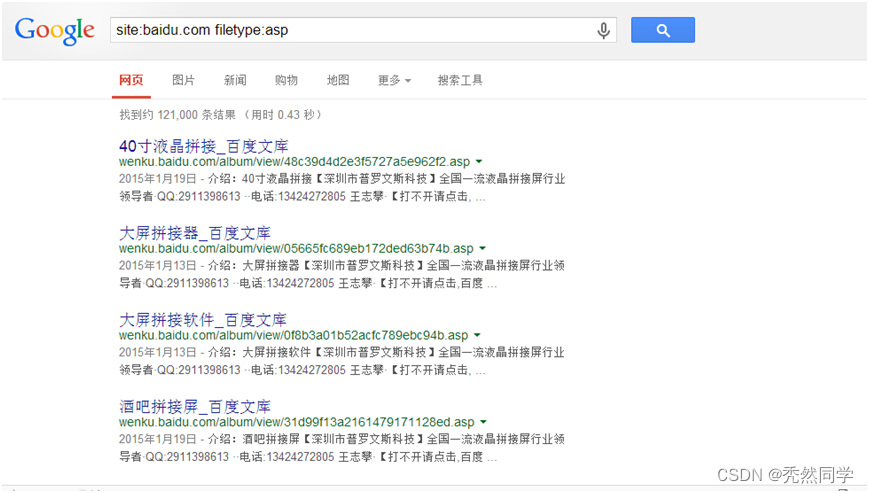Open result 酒吧拼接屏_百度文库
The width and height of the screenshot is (869, 493).
(x=195, y=407)
